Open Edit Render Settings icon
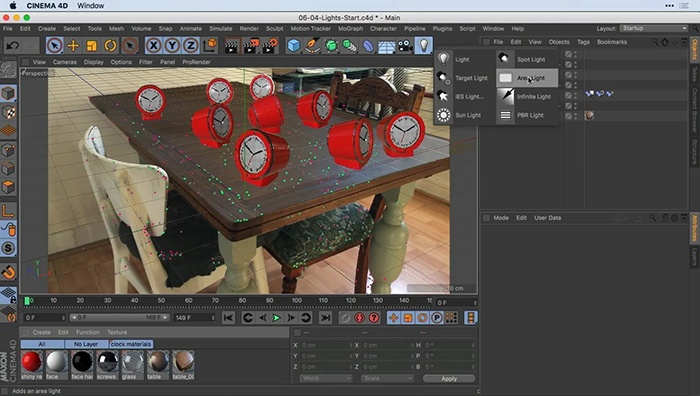 (x=270, y=46)
